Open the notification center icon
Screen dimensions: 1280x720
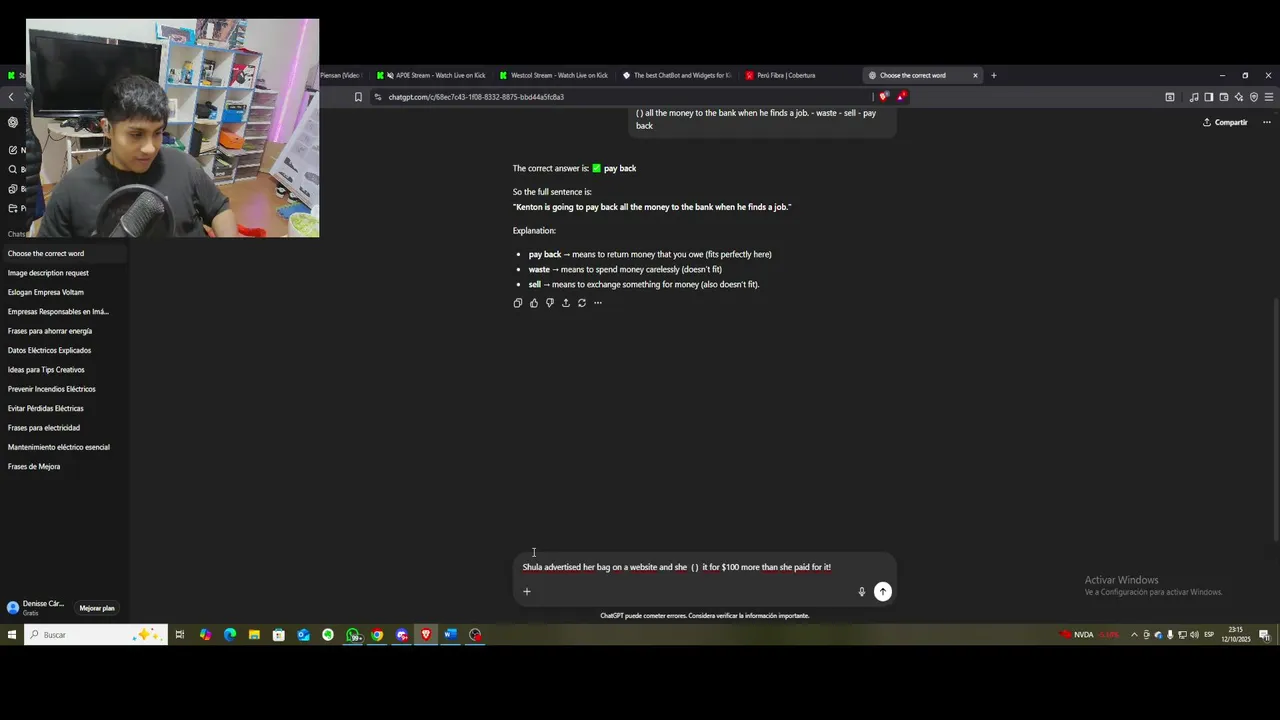coord(1264,635)
